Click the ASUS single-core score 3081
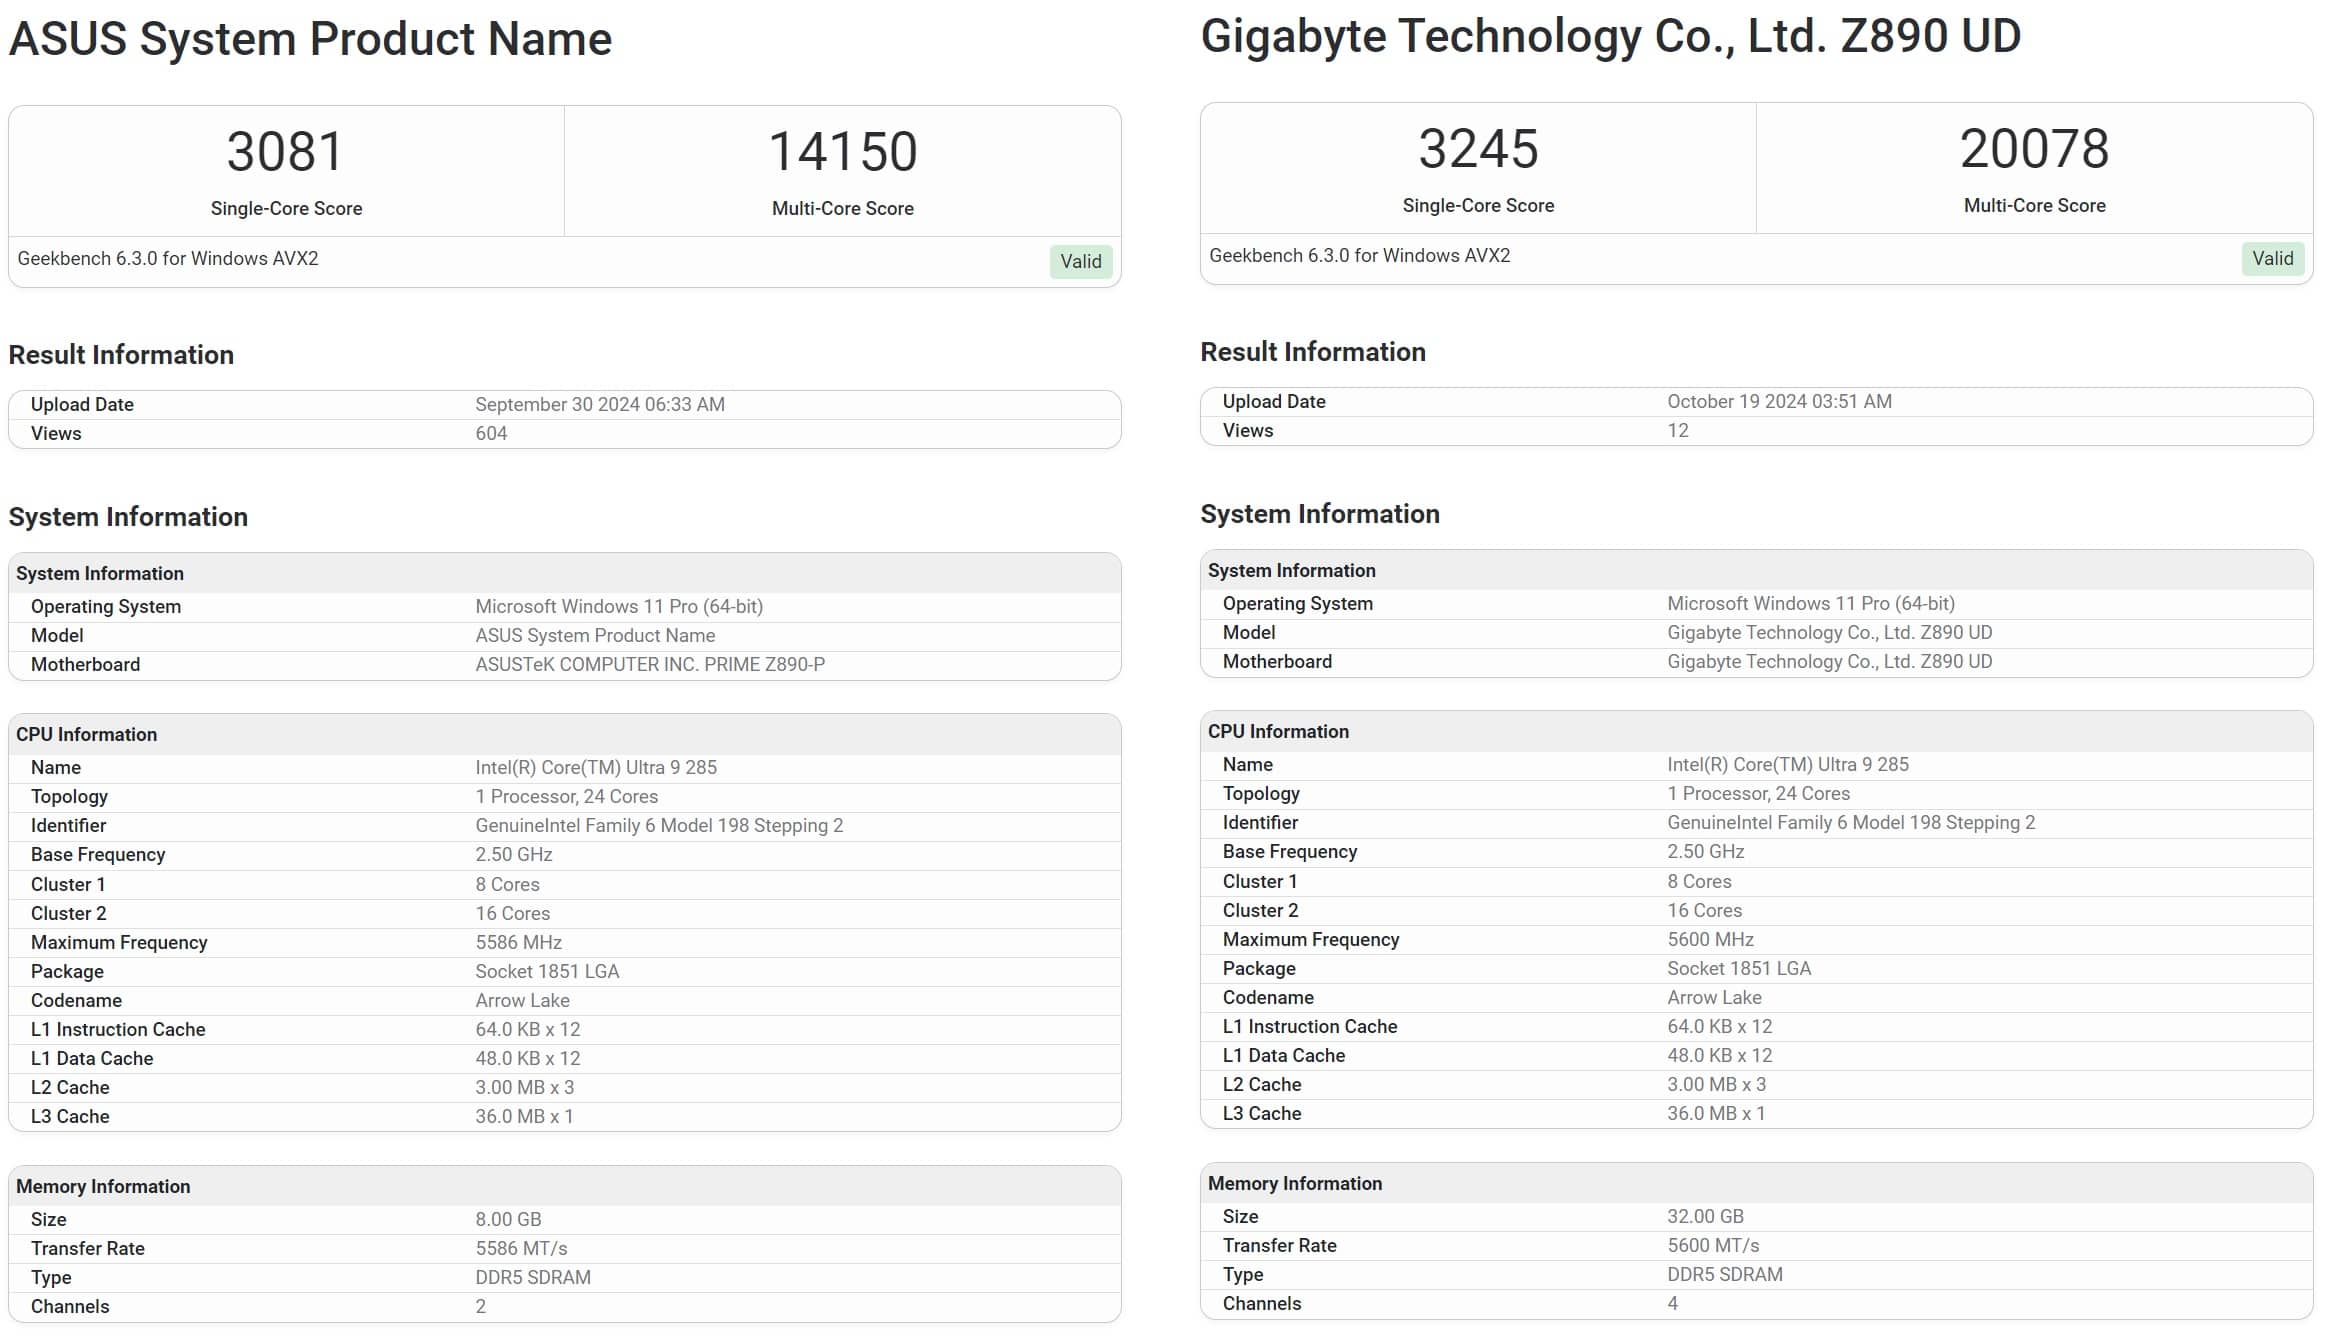The image size is (2333, 1338). click(x=285, y=151)
